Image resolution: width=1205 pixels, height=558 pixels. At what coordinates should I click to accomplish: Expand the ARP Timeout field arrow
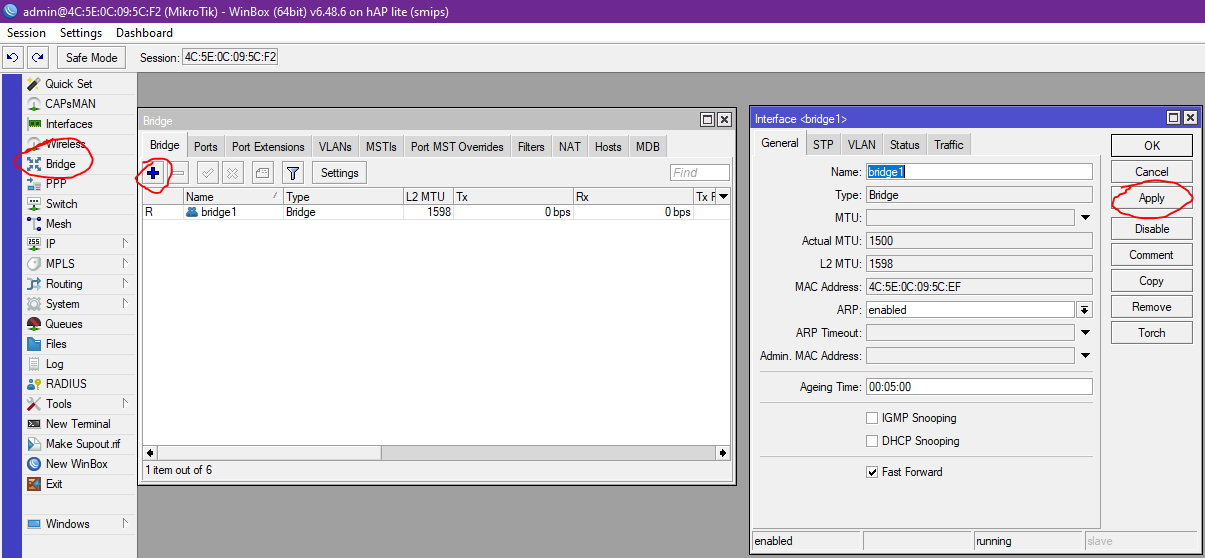(1085, 333)
